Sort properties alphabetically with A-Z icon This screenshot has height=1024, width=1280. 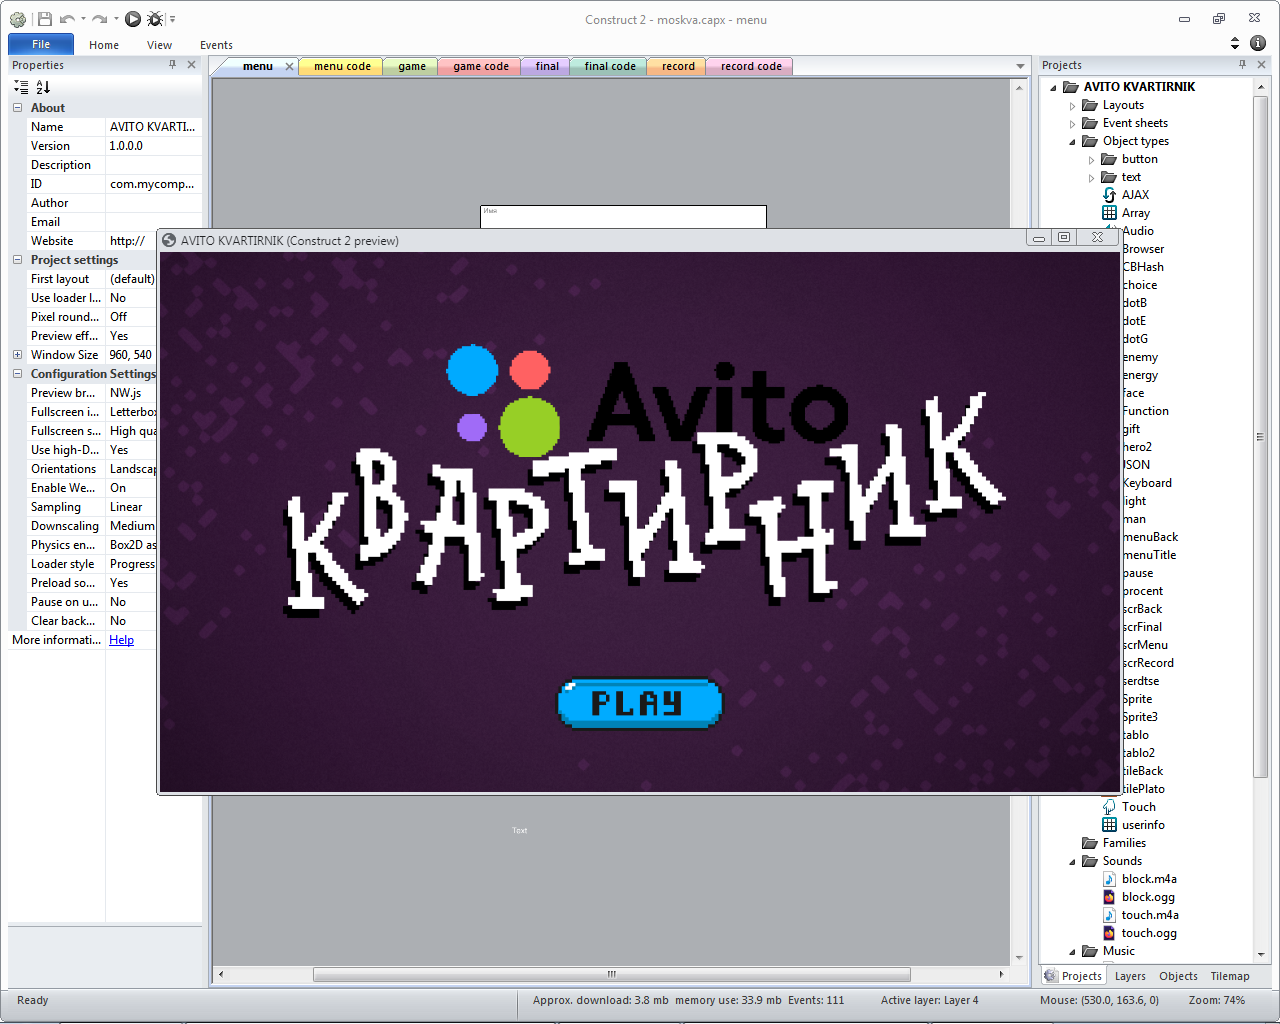click(x=43, y=87)
